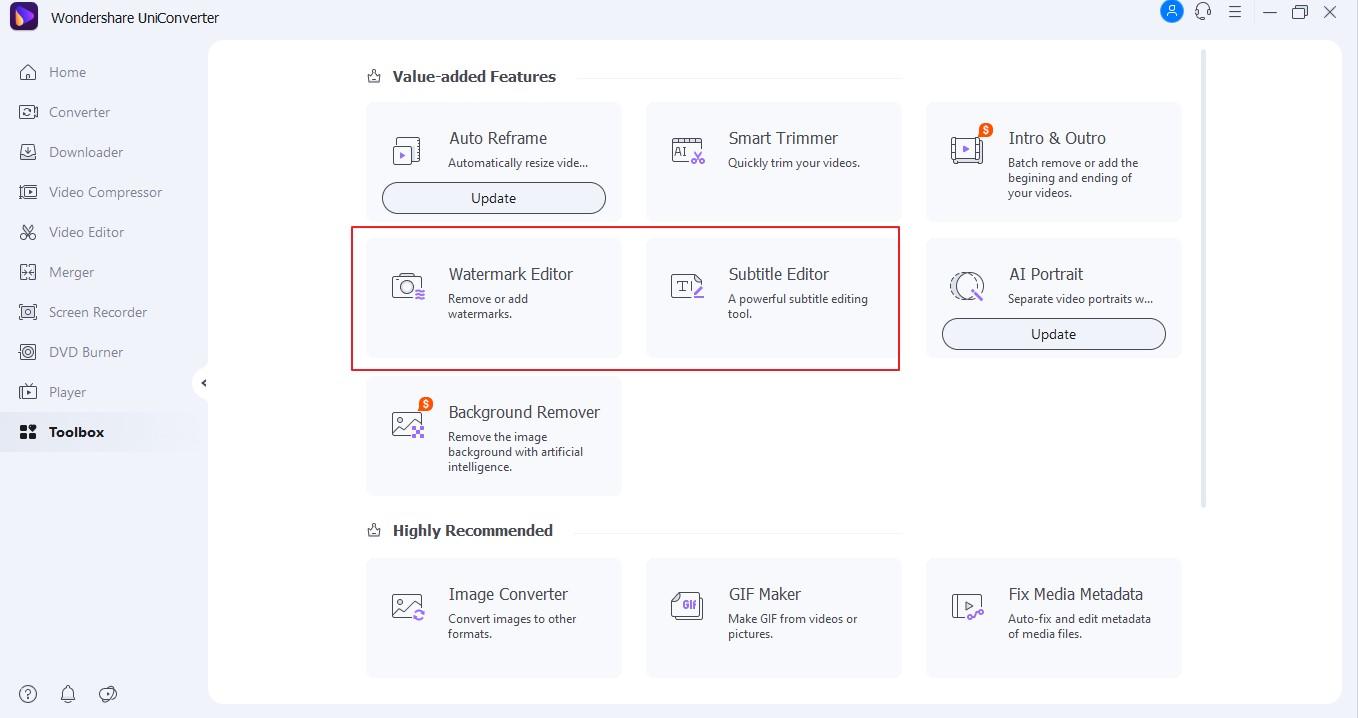Image resolution: width=1358 pixels, height=718 pixels.
Task: Click the Merger label in sidebar
Action: (71, 272)
